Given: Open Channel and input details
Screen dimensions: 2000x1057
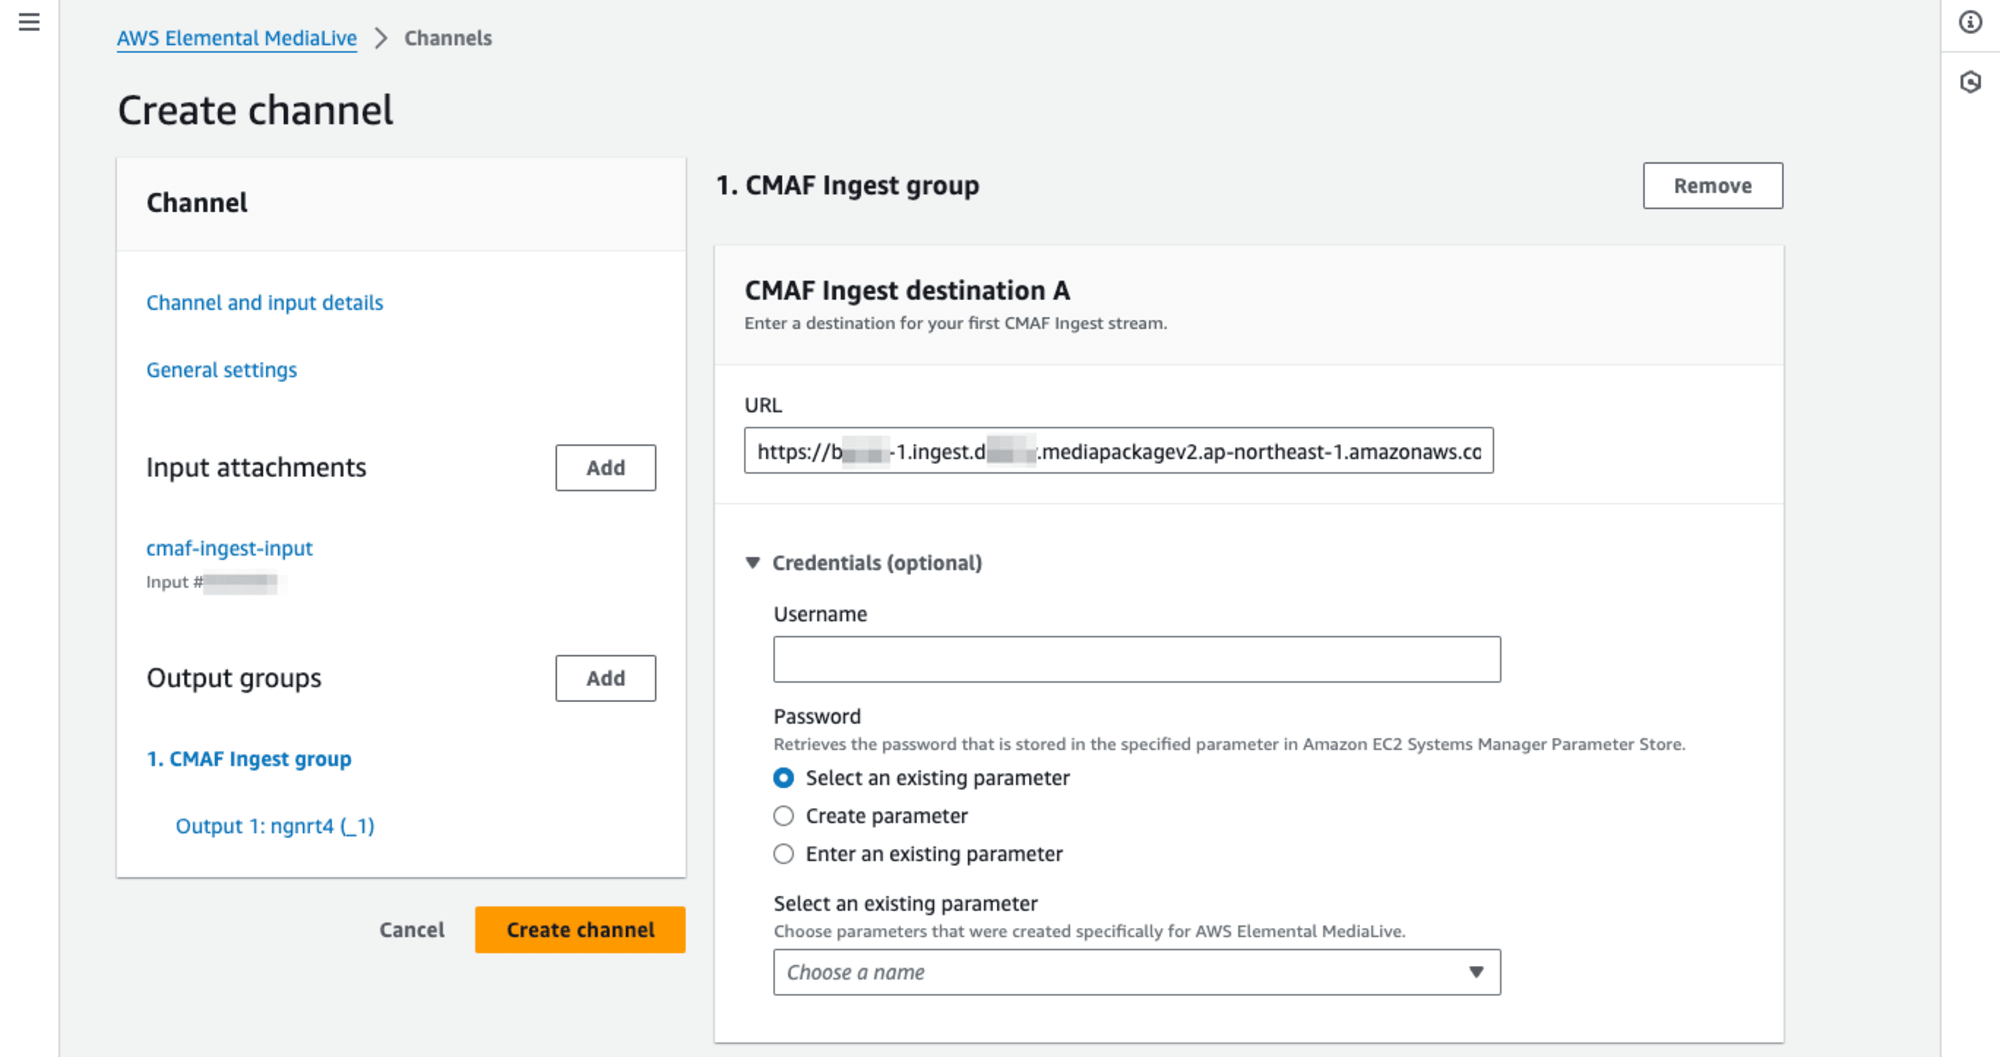Looking at the screenshot, I should [x=265, y=303].
